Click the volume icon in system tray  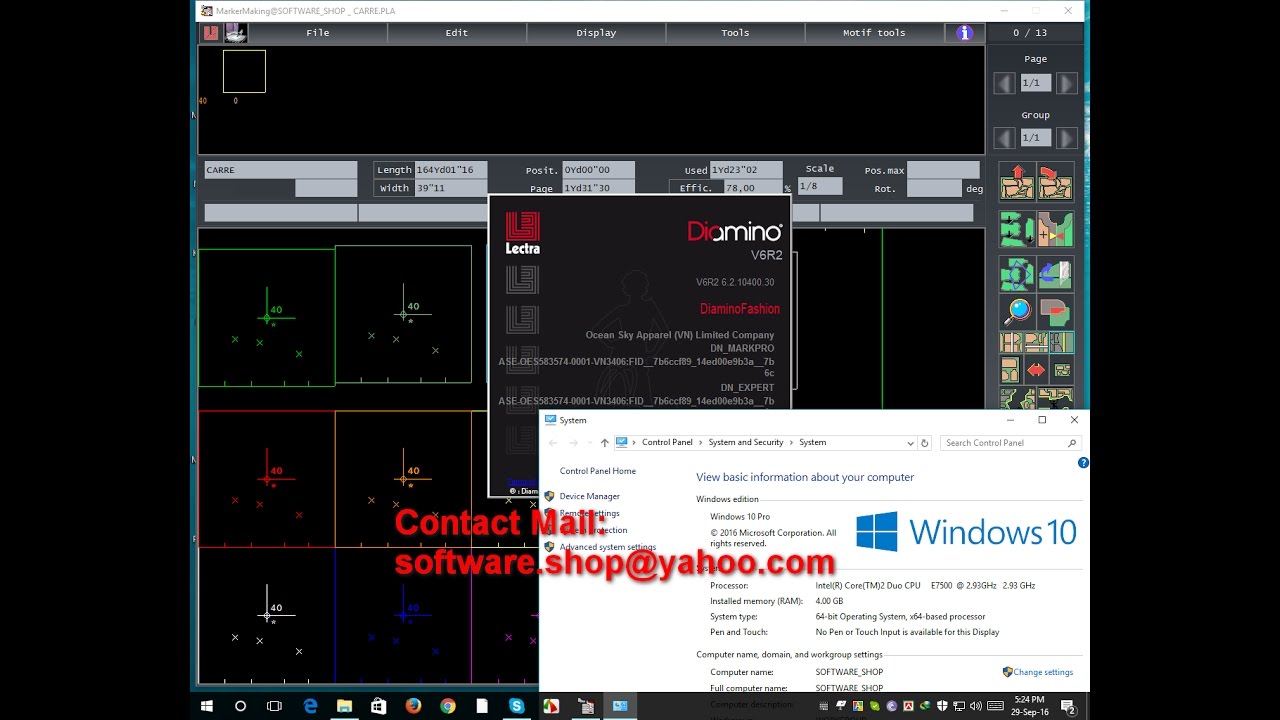coord(974,706)
